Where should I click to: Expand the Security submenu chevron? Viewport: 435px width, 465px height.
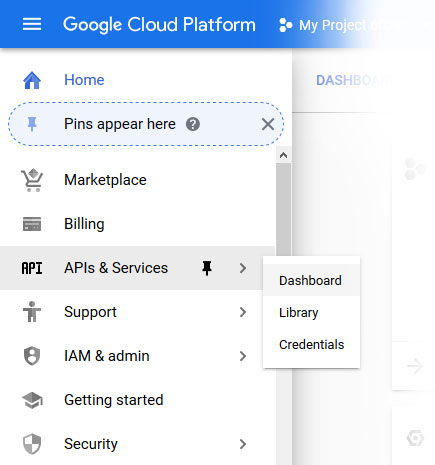pyautogui.click(x=243, y=444)
